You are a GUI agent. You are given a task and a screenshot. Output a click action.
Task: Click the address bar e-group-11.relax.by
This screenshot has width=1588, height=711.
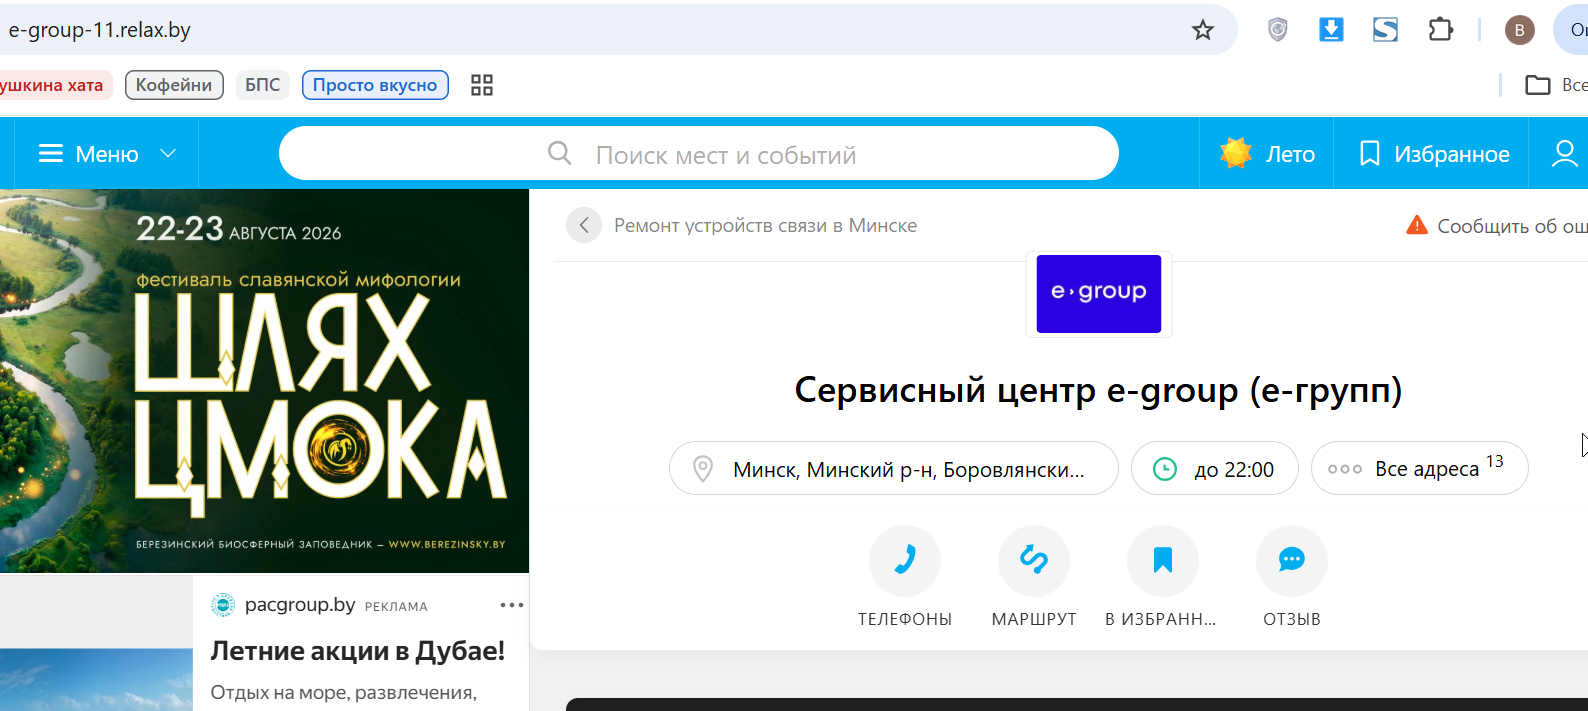(x=99, y=30)
